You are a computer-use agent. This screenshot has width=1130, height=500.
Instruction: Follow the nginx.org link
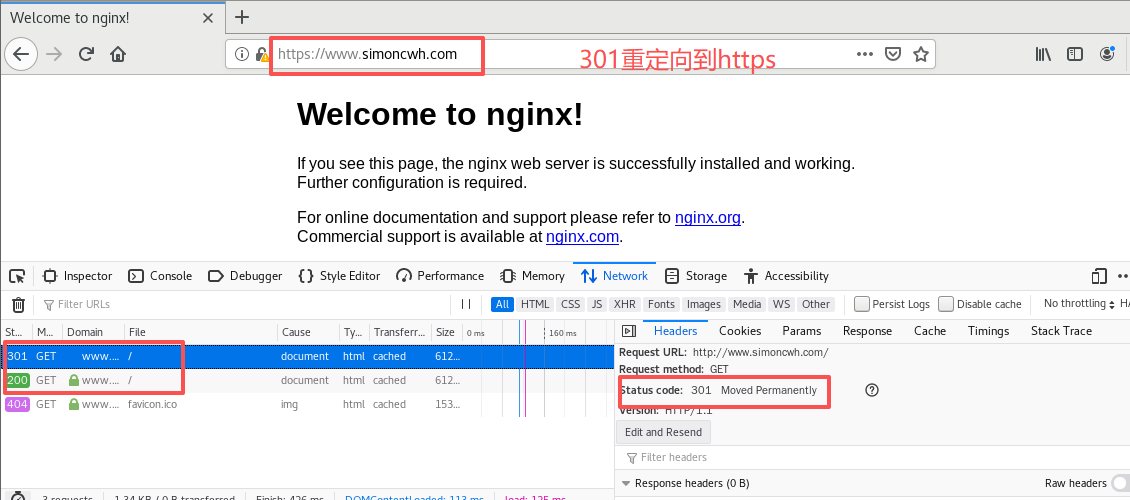click(708, 218)
